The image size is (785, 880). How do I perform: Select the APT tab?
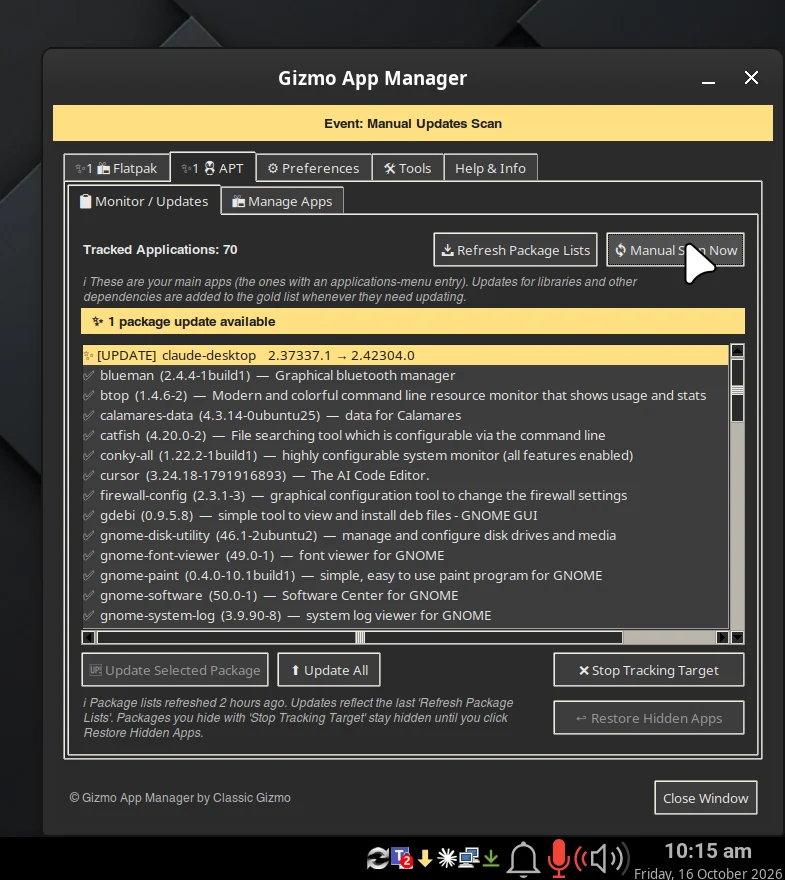coord(213,167)
